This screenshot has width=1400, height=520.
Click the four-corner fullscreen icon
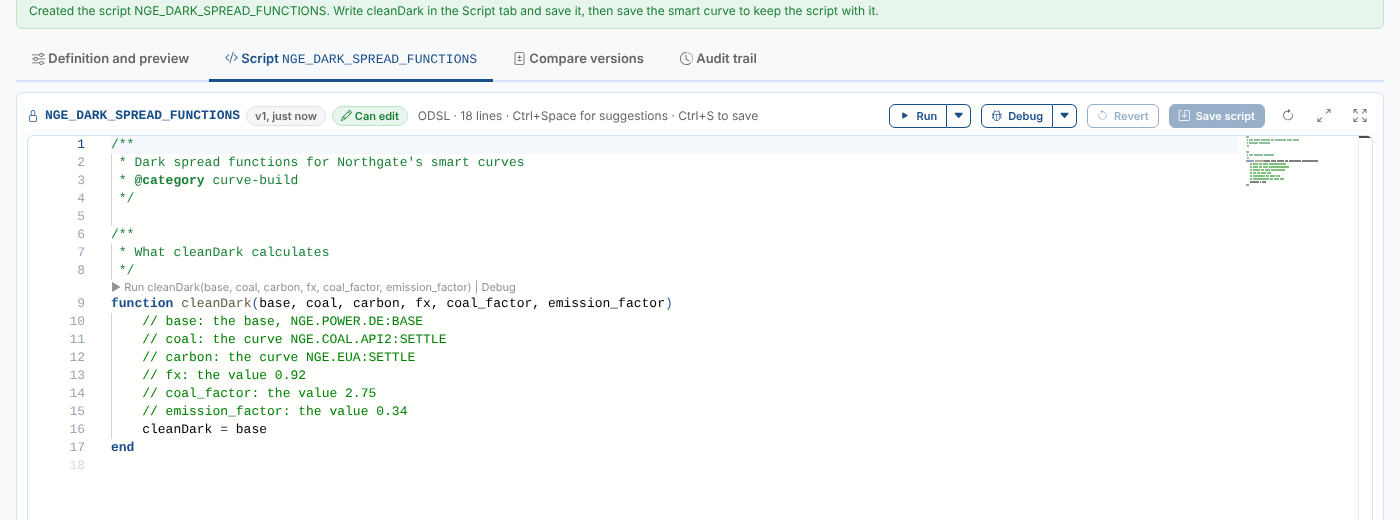point(1360,116)
